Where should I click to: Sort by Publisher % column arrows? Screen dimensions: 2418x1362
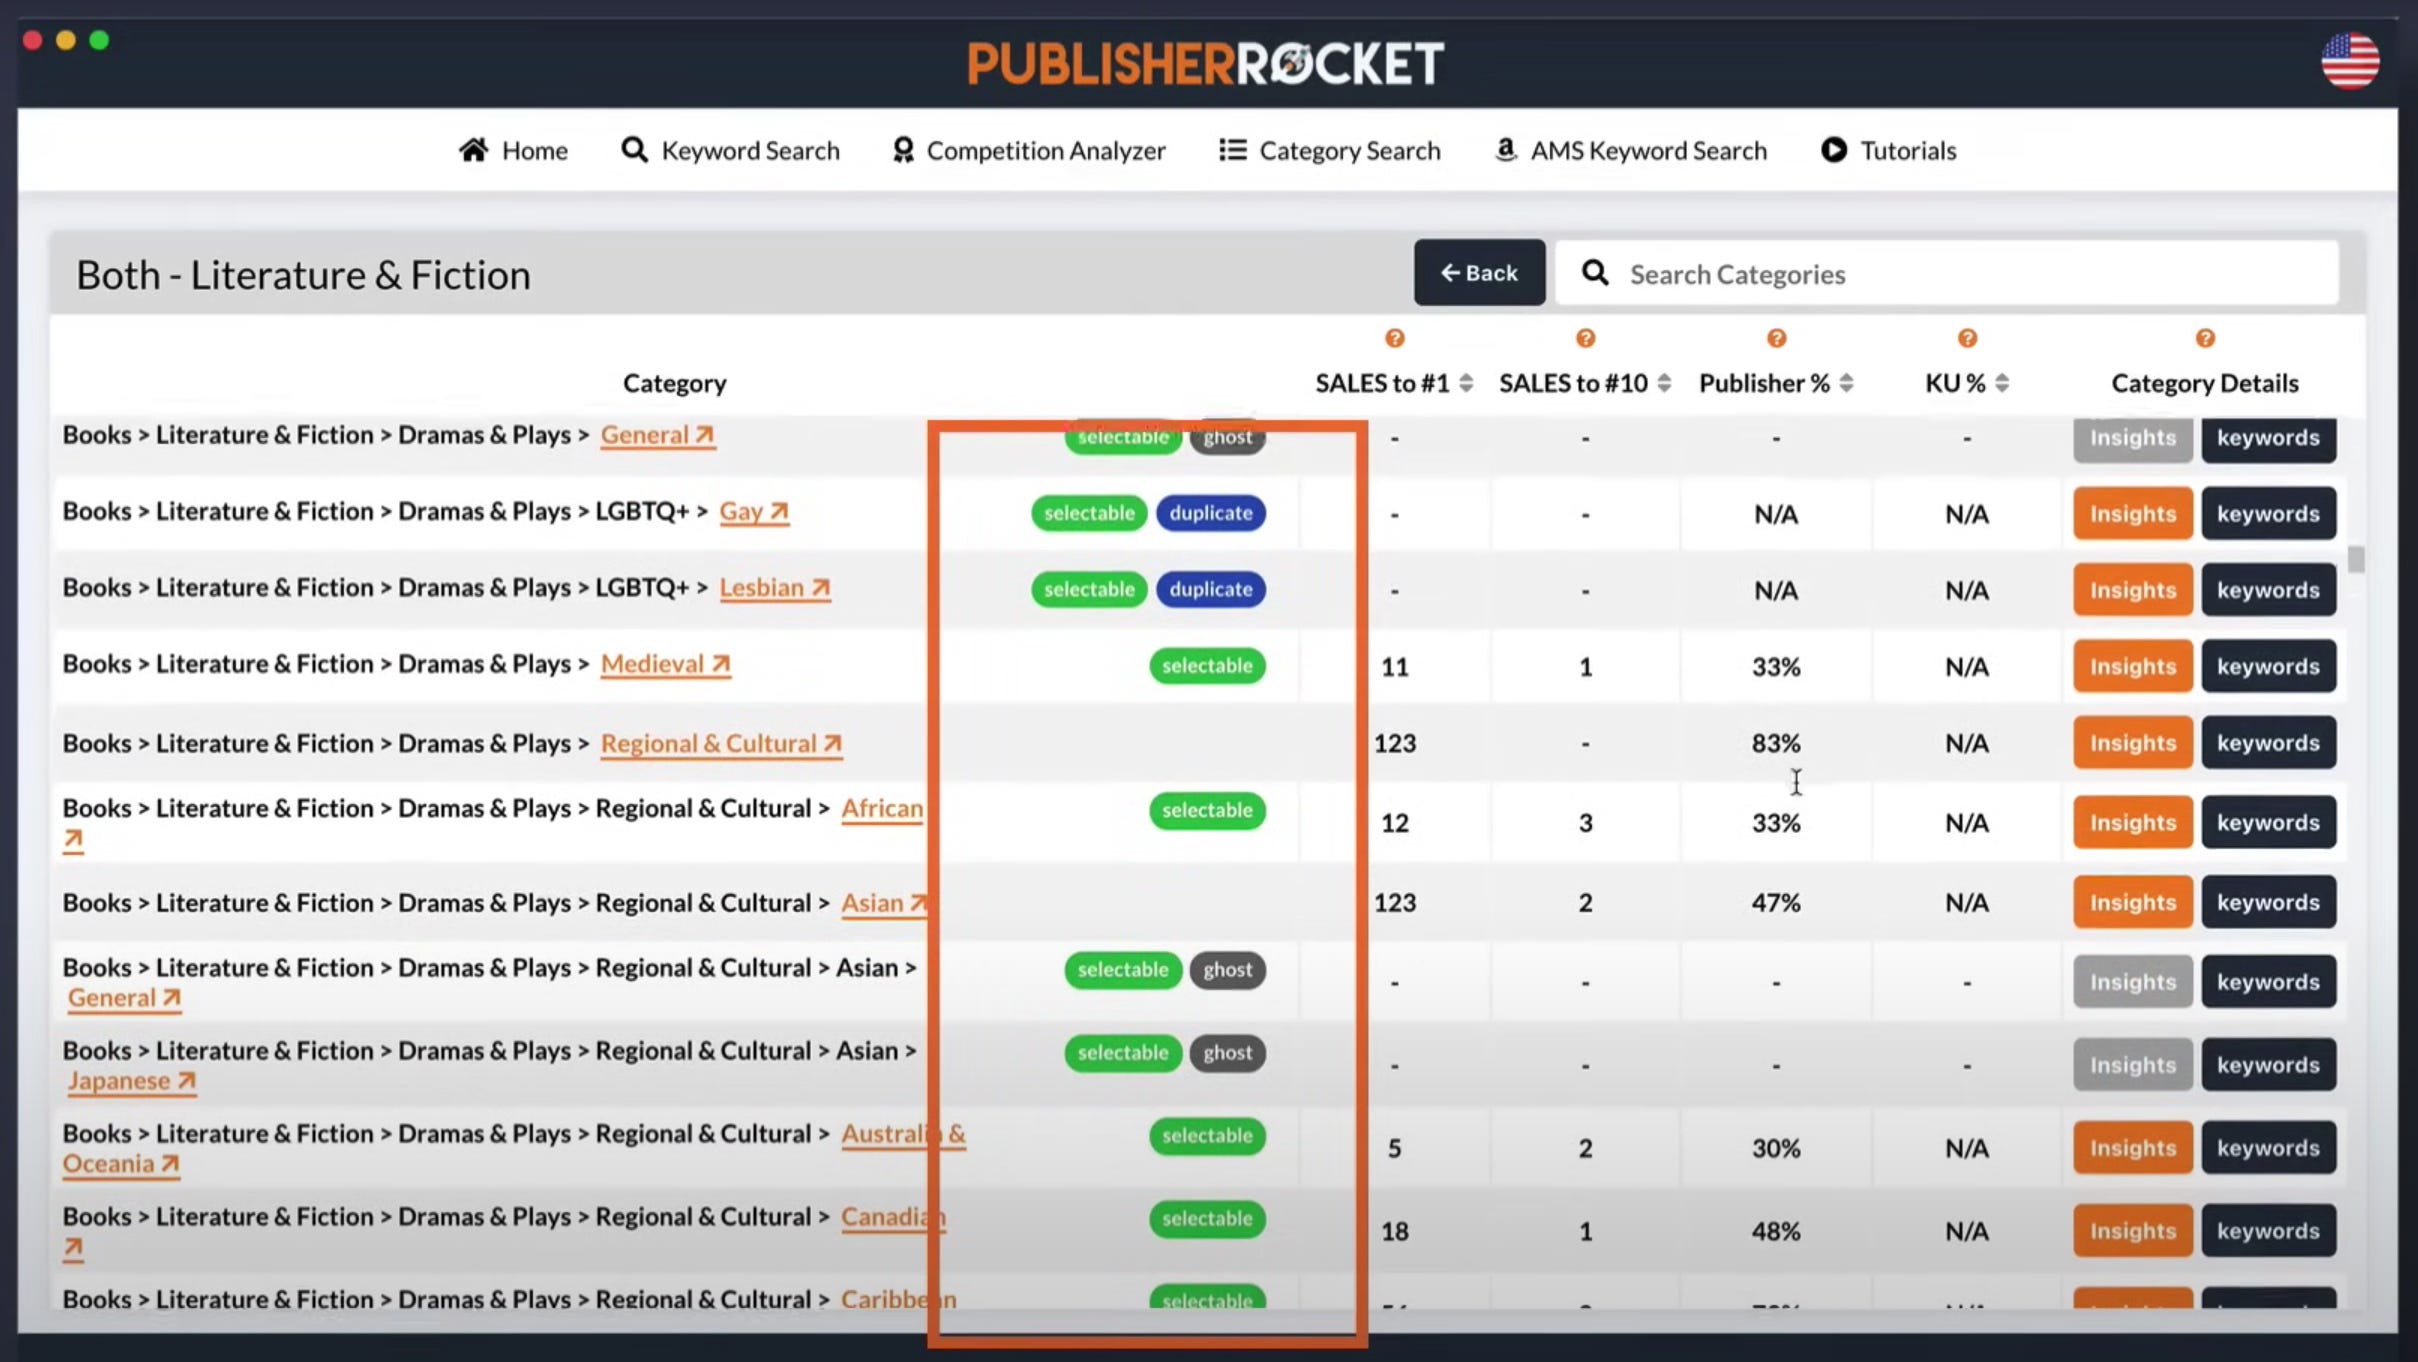pyautogui.click(x=1846, y=383)
